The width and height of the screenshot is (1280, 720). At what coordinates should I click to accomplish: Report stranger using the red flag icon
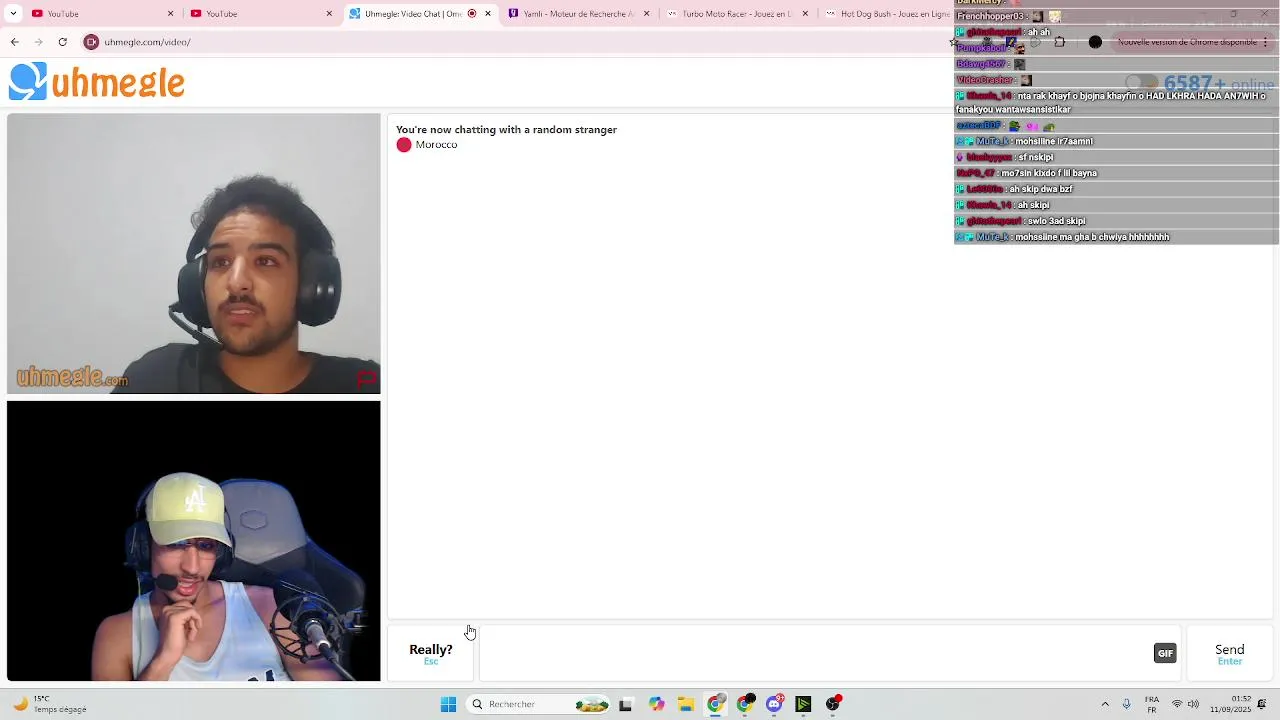pos(367,379)
